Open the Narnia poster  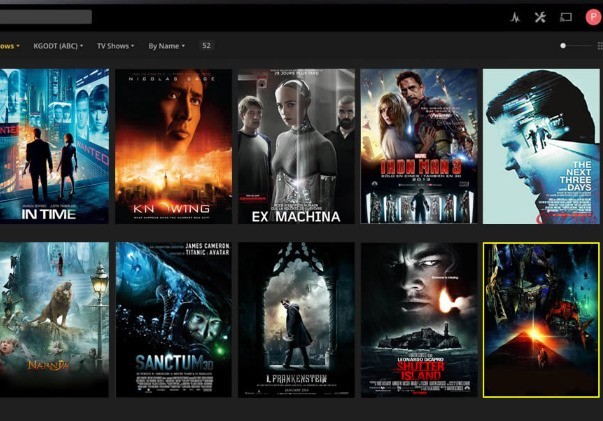pos(54,319)
